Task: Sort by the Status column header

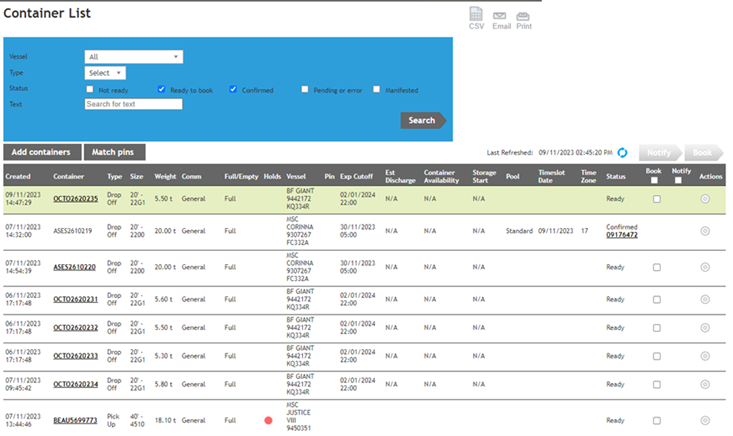Action: click(x=616, y=176)
